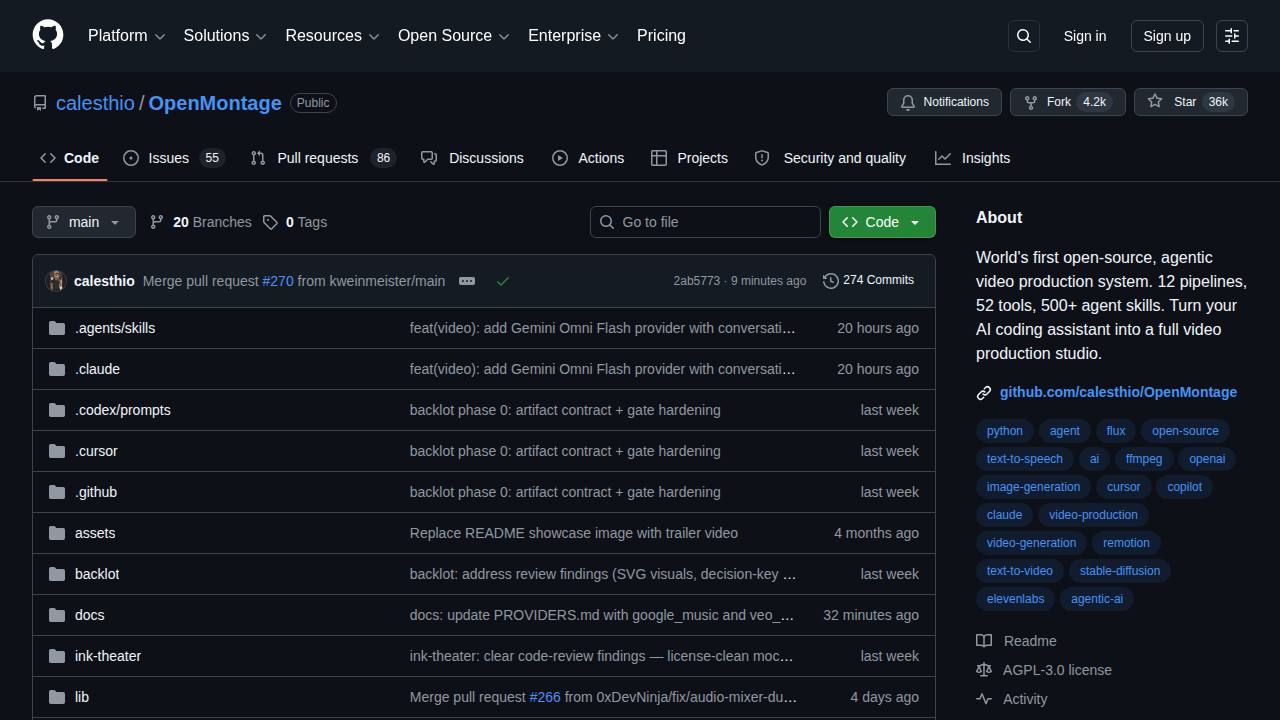Open the GitHub homepage logo
The image size is (1280, 720).
pyautogui.click(x=48, y=35)
